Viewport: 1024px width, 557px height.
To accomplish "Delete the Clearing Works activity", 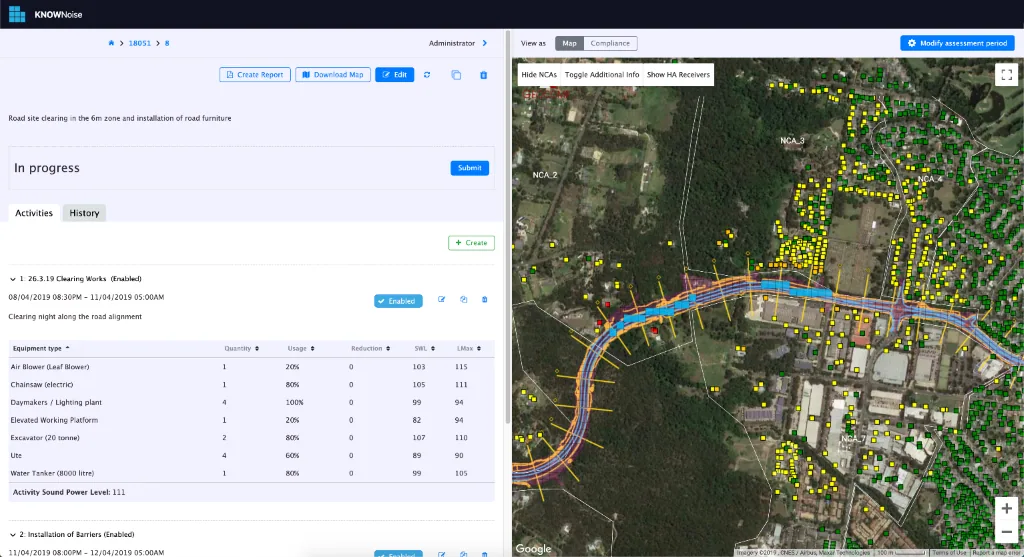I will click(x=485, y=300).
